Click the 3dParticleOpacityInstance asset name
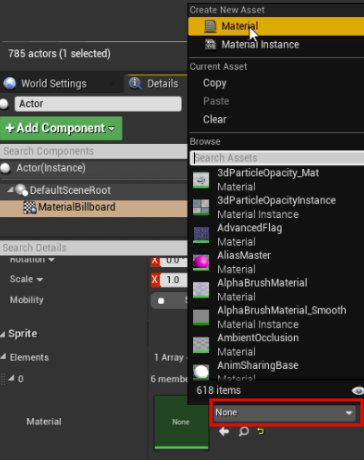The image size is (364, 460). (x=276, y=200)
